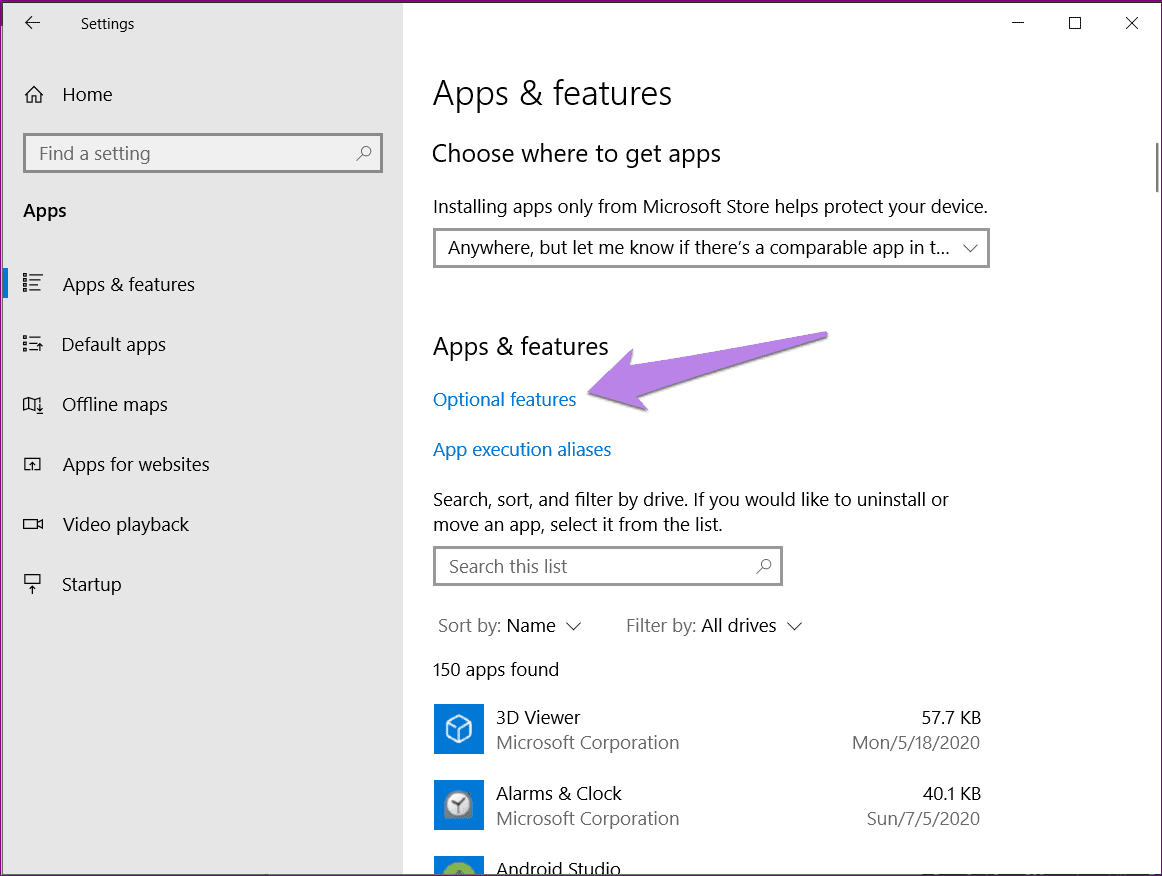This screenshot has width=1162, height=876.
Task: Click the Search this list magnifier icon
Action: click(x=763, y=566)
